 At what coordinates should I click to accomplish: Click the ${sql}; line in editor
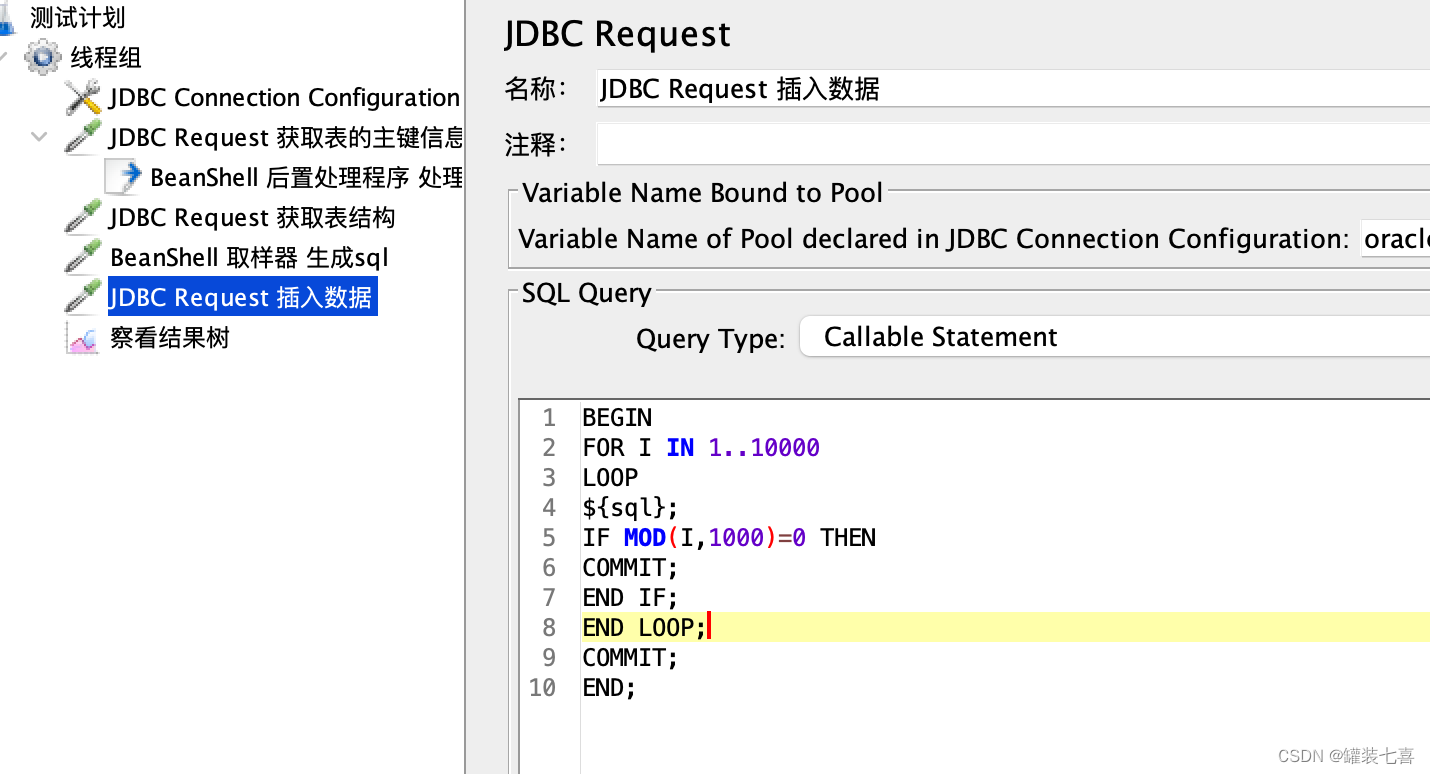tap(630, 507)
